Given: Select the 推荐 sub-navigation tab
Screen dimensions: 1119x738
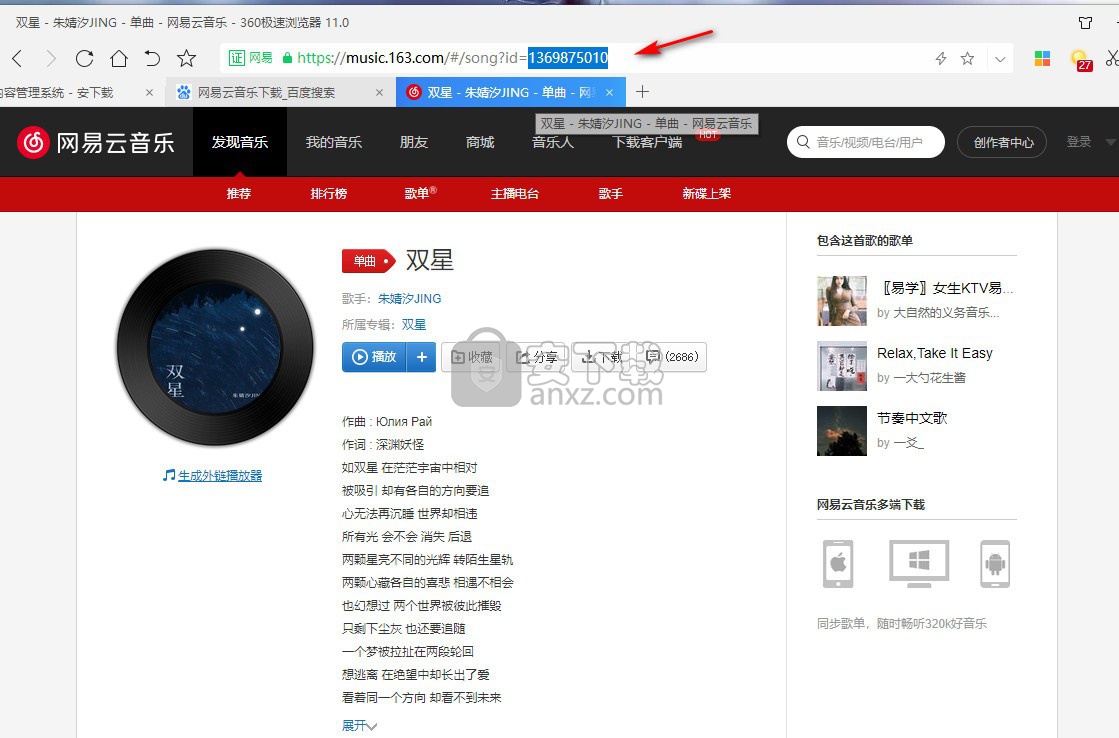Looking at the screenshot, I should 238,193.
